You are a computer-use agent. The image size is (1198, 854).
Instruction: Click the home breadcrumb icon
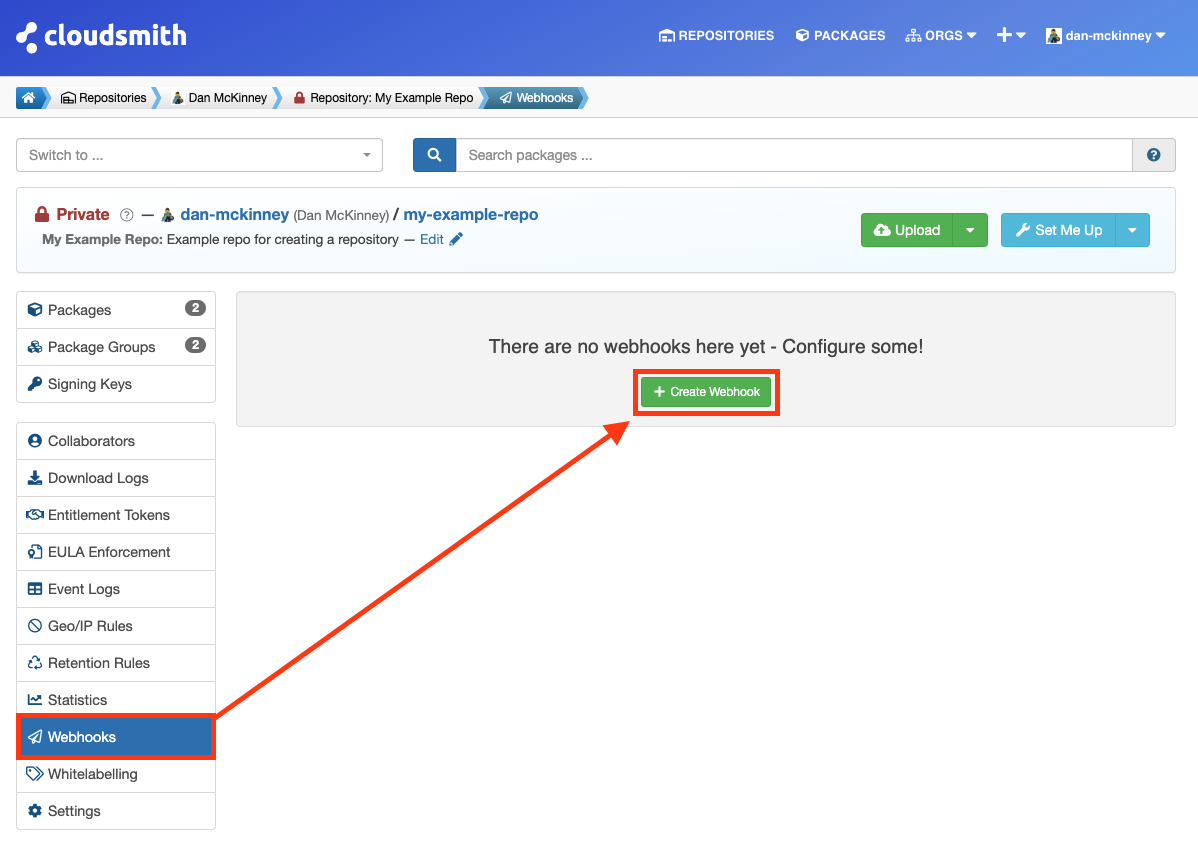click(x=29, y=98)
